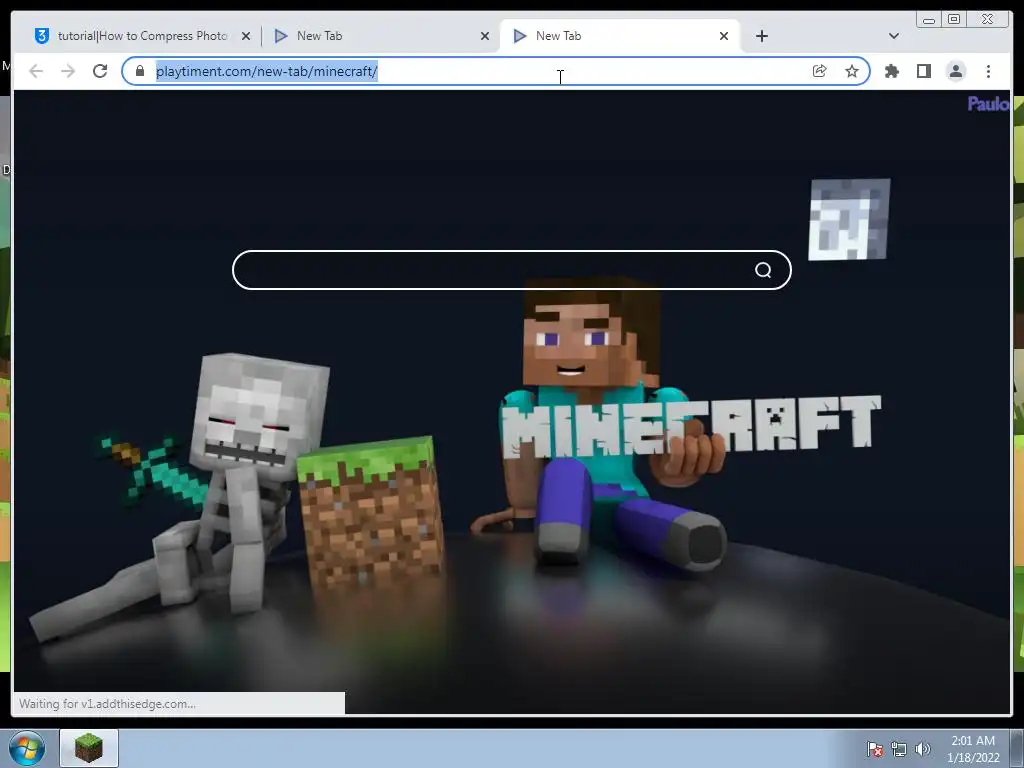The image size is (1024, 768).
Task: Open the Minecraft block taskbar app
Action: [89, 748]
